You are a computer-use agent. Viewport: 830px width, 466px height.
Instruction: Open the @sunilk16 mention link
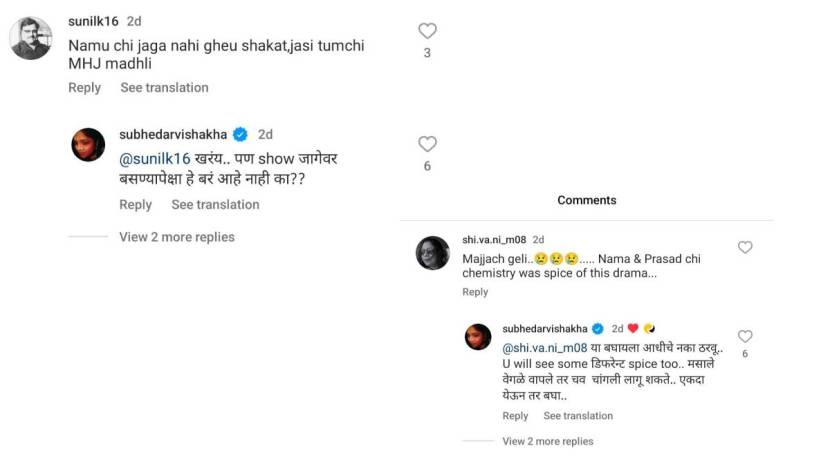coord(154,158)
